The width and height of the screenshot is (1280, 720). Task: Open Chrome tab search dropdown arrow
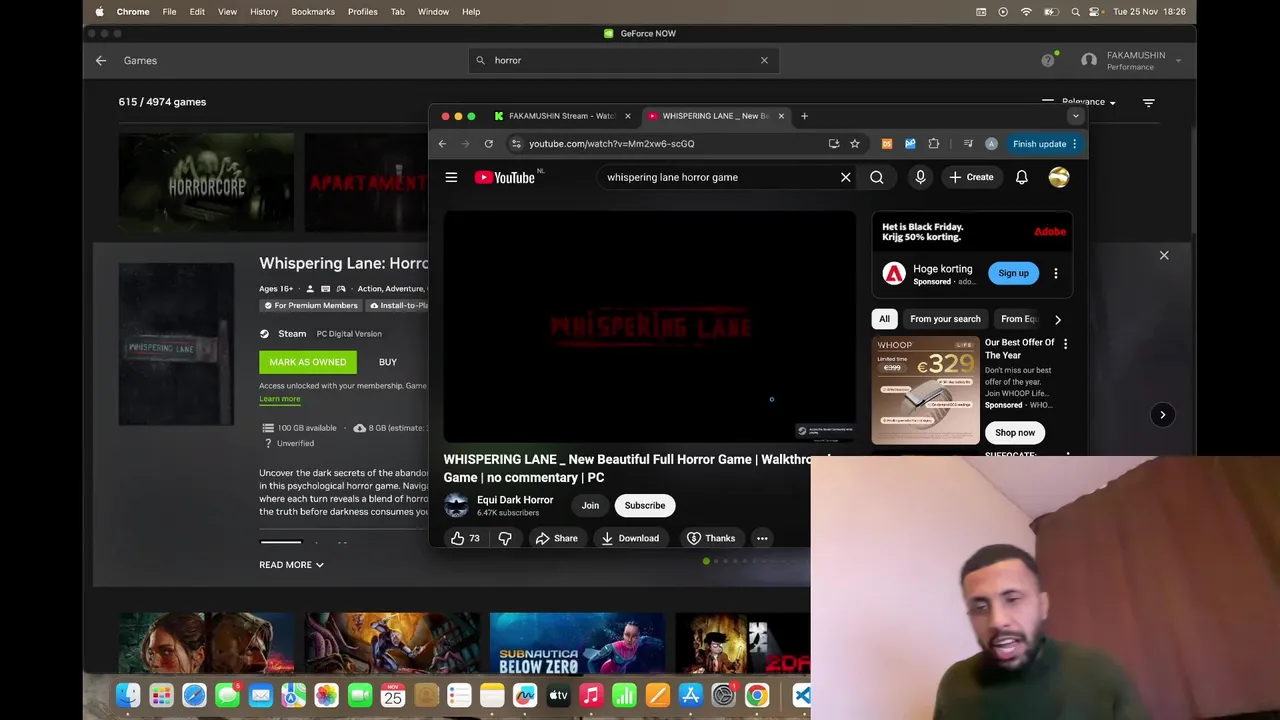(x=1075, y=116)
